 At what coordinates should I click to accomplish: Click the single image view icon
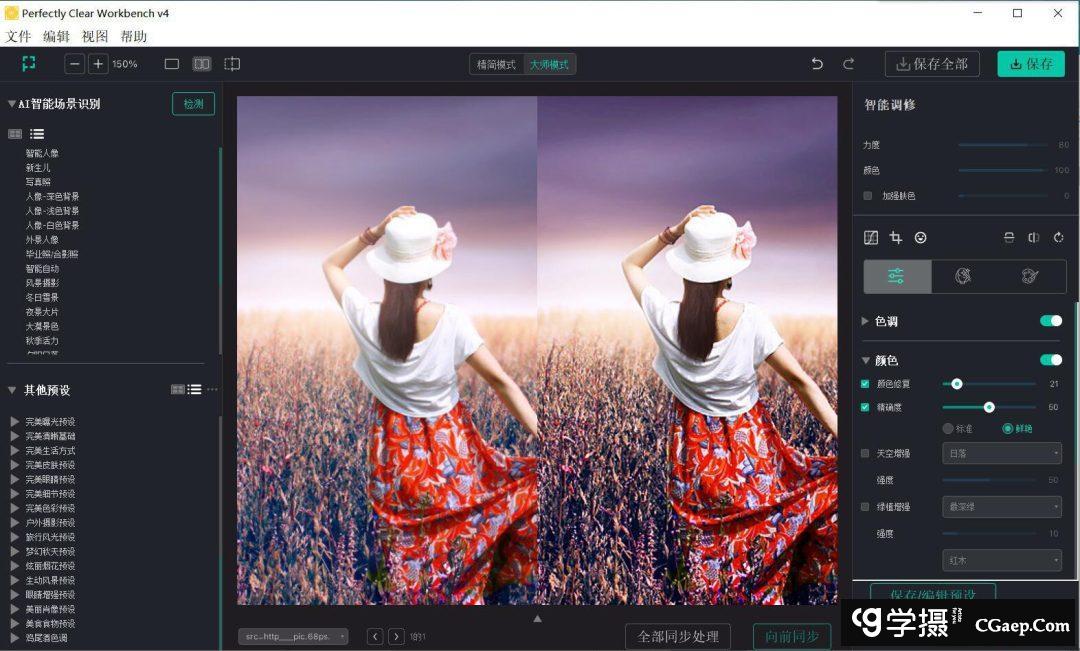[172, 64]
